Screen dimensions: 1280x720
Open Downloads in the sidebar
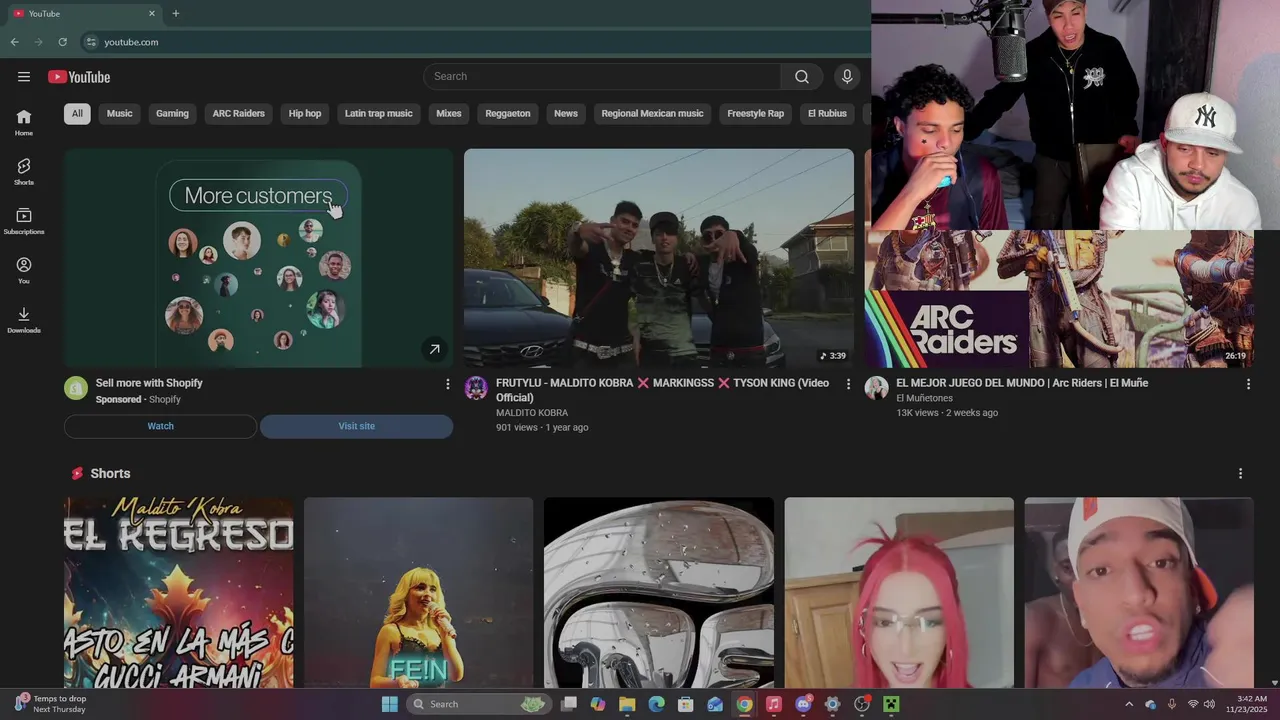click(24, 320)
